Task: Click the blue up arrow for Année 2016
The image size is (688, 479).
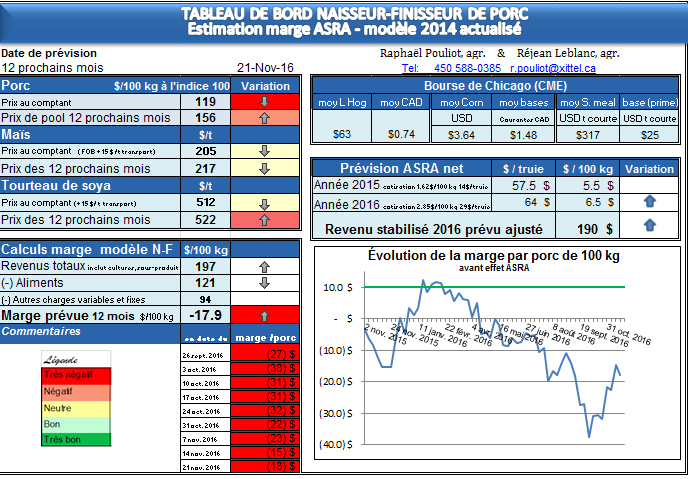Action: click(649, 201)
